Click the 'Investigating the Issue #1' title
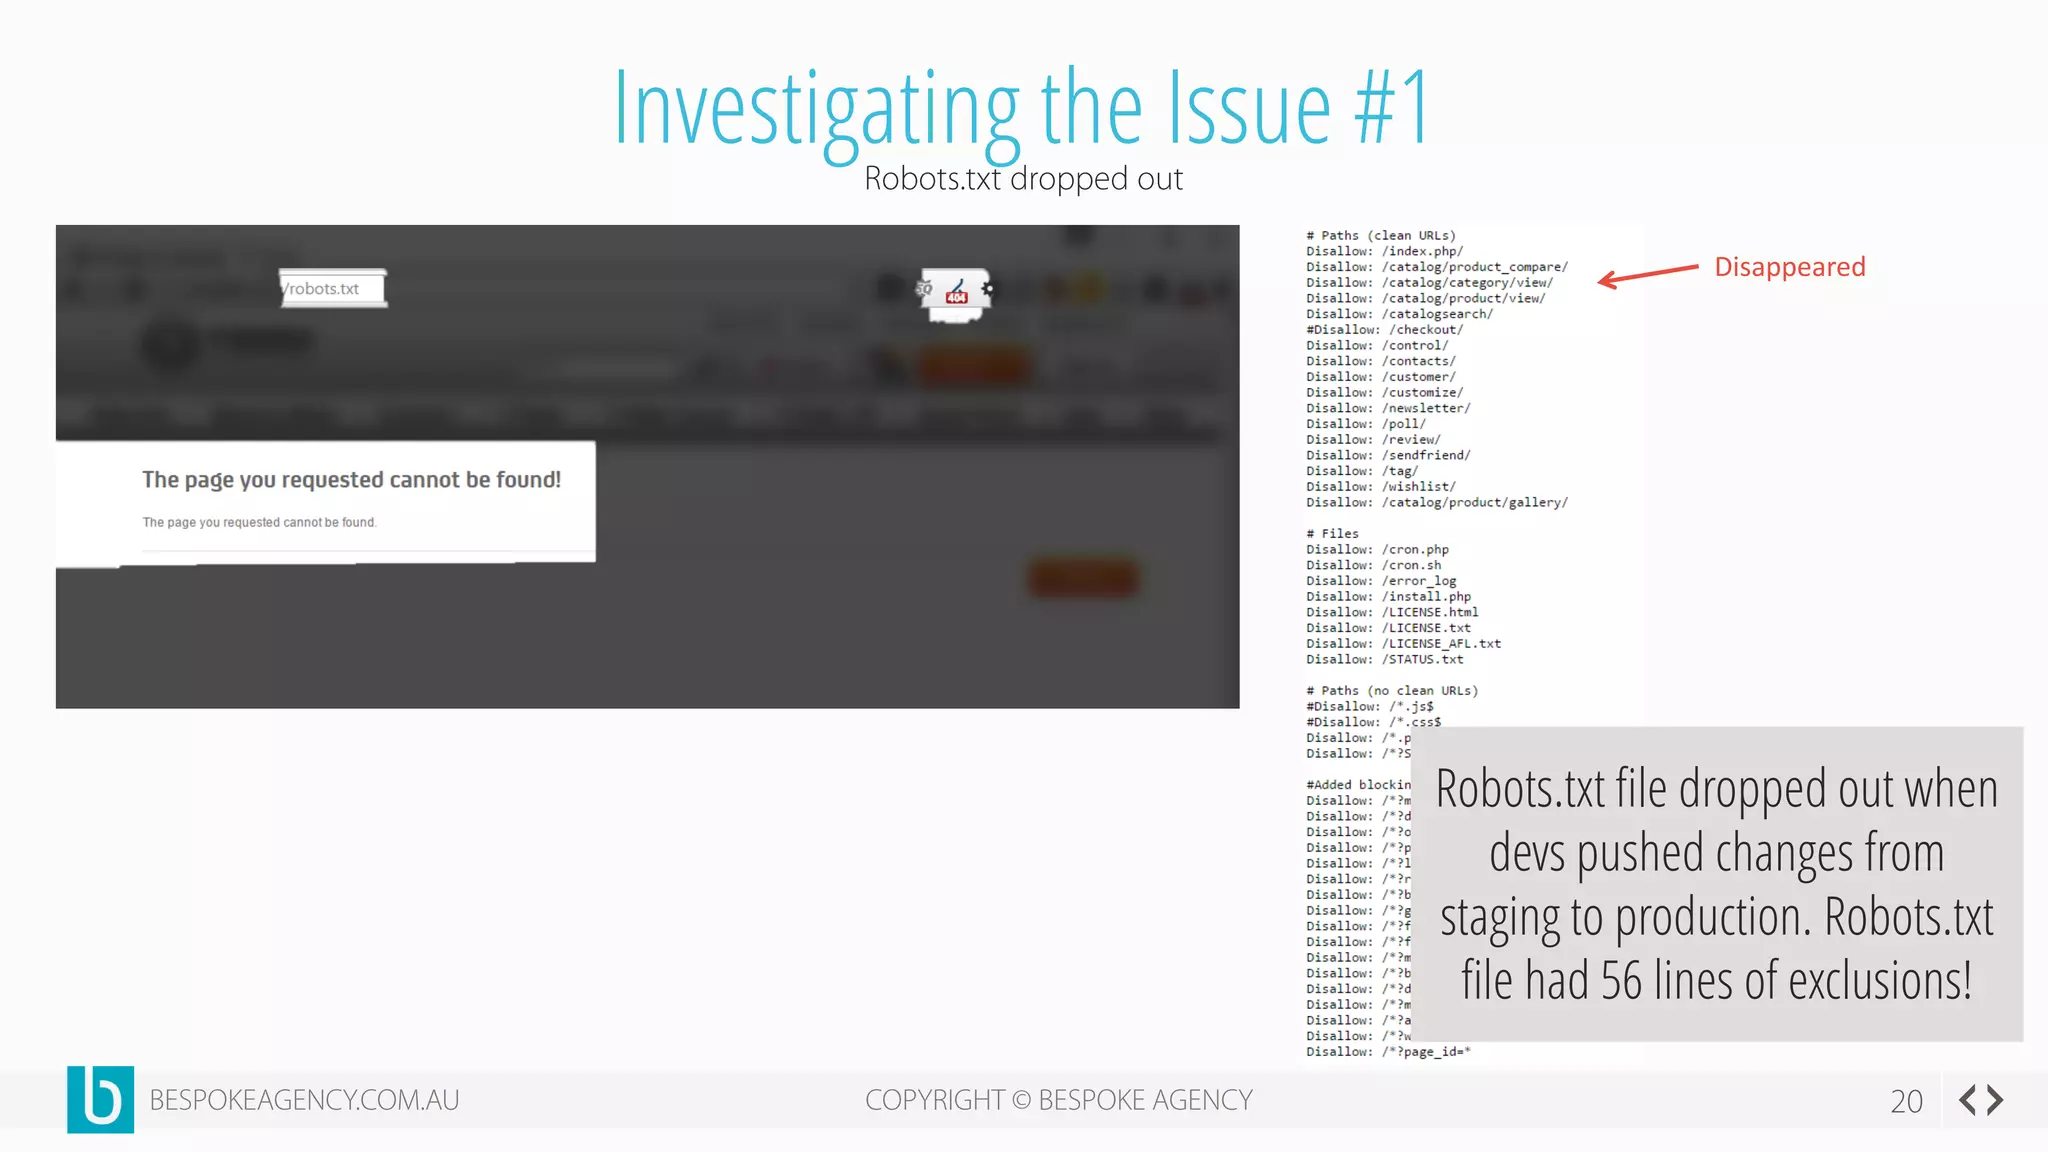Image resolution: width=2048 pixels, height=1152 pixels. click(x=1022, y=110)
